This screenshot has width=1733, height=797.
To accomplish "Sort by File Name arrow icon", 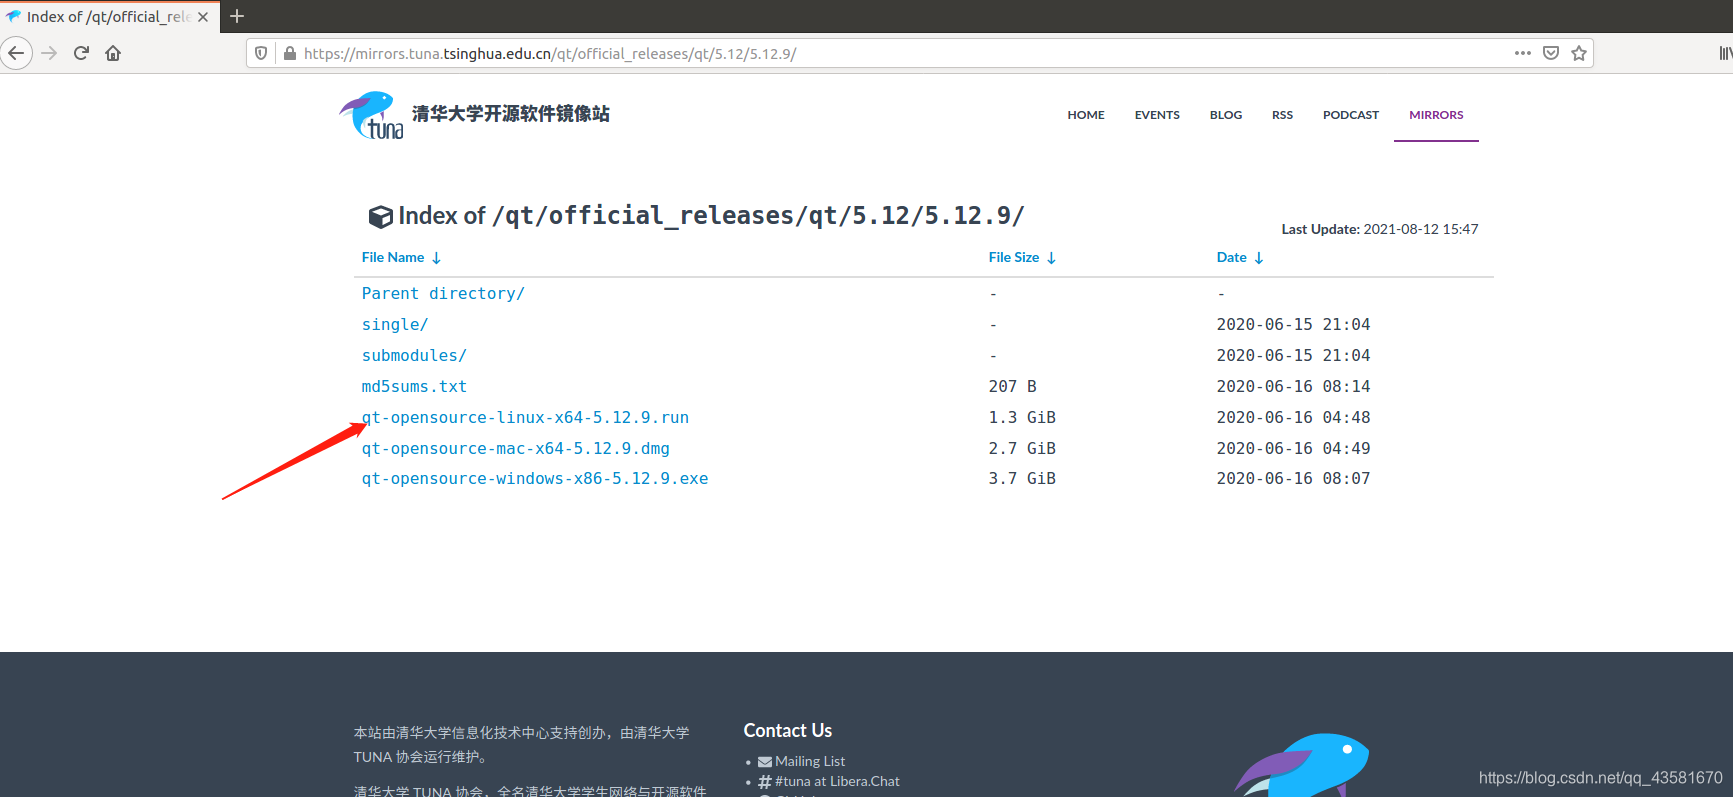I will pyautogui.click(x=436, y=258).
